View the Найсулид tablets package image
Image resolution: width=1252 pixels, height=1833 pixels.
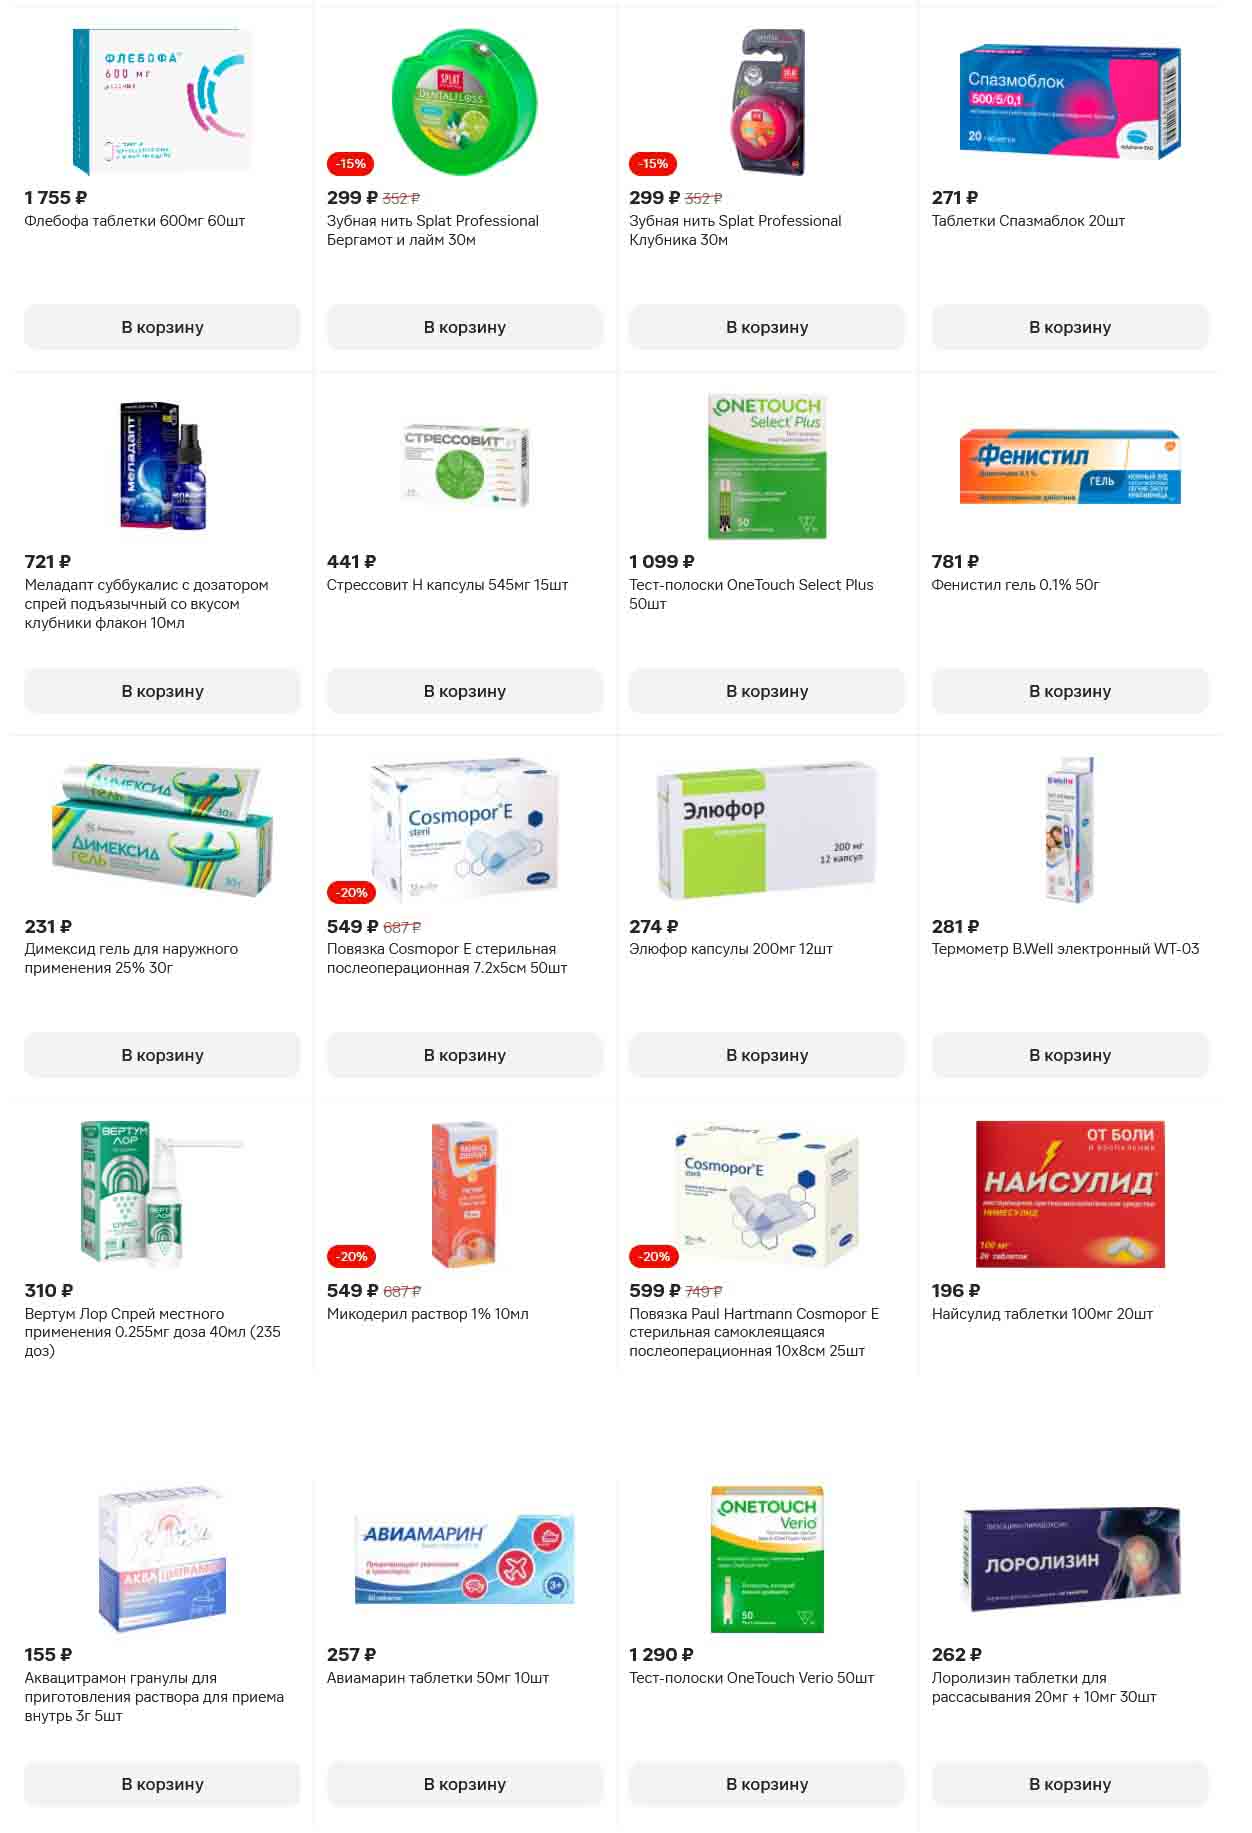[x=1070, y=1194]
